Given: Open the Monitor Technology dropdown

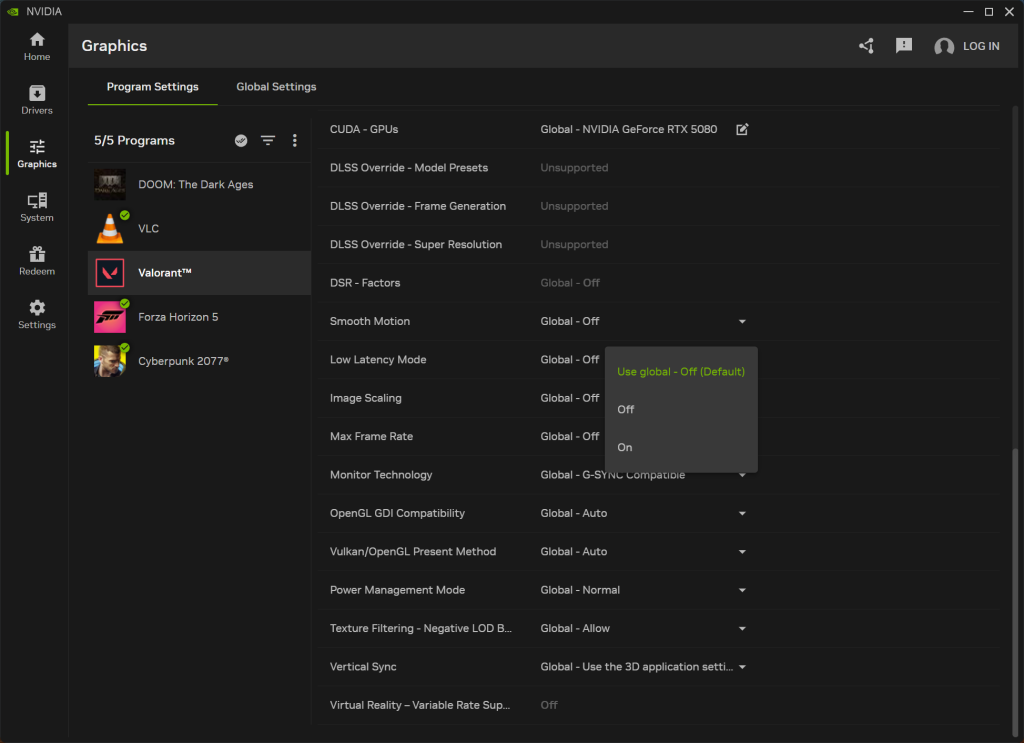Looking at the screenshot, I should coord(742,475).
